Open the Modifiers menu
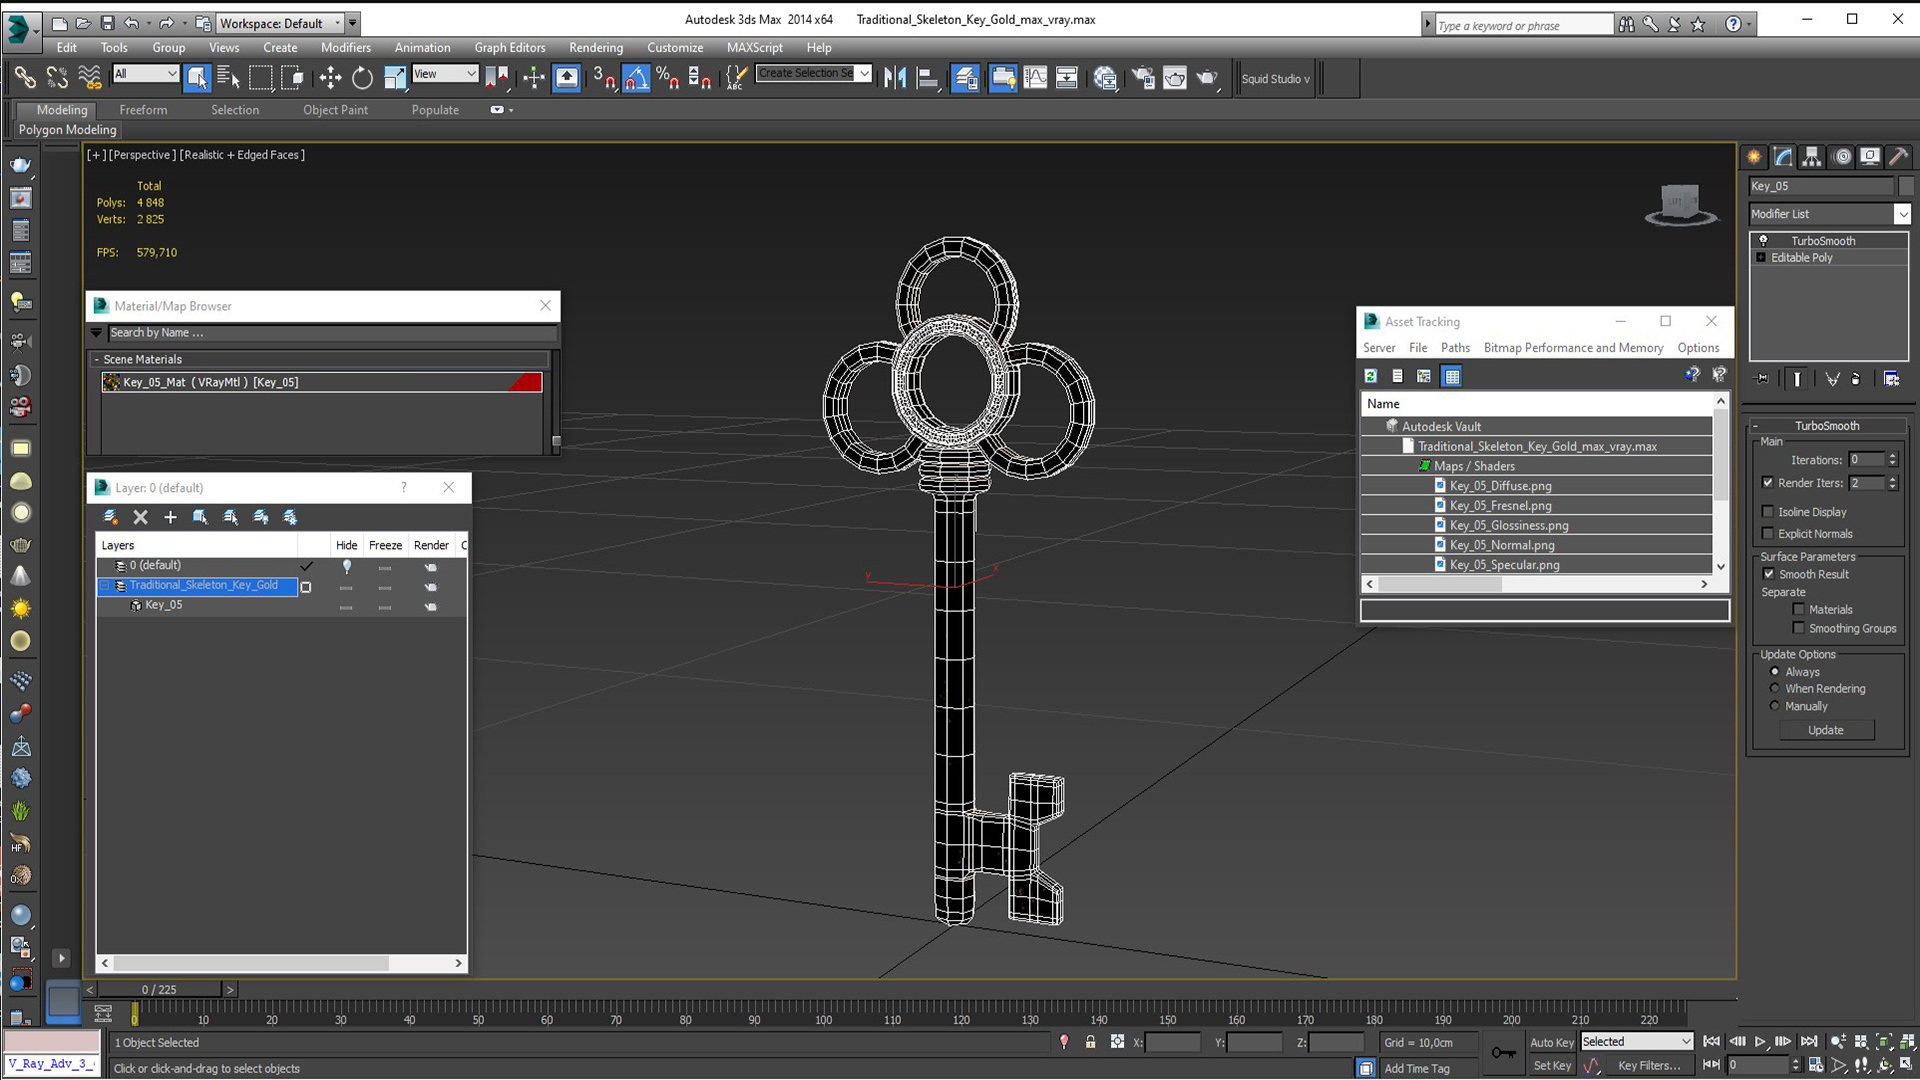The width and height of the screenshot is (1920, 1080). pos(345,48)
